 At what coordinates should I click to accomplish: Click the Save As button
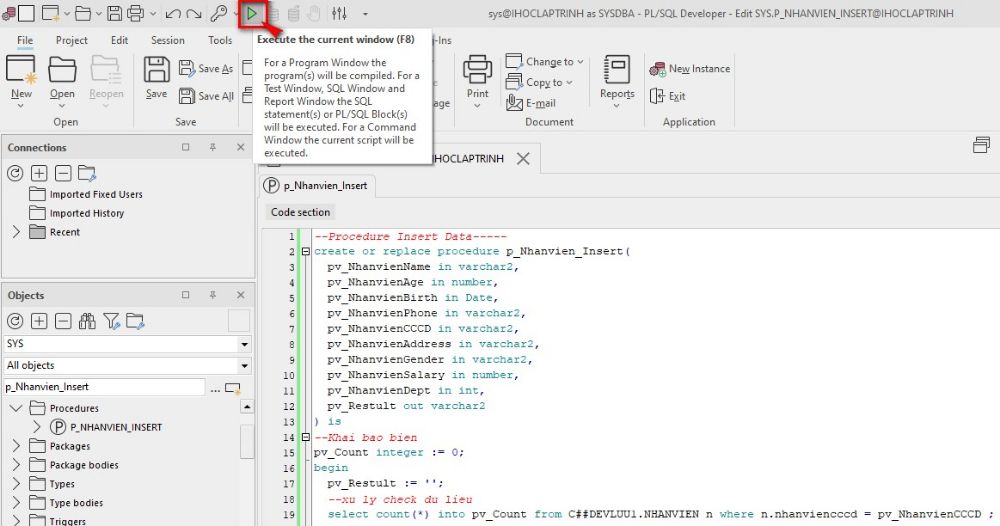206,68
